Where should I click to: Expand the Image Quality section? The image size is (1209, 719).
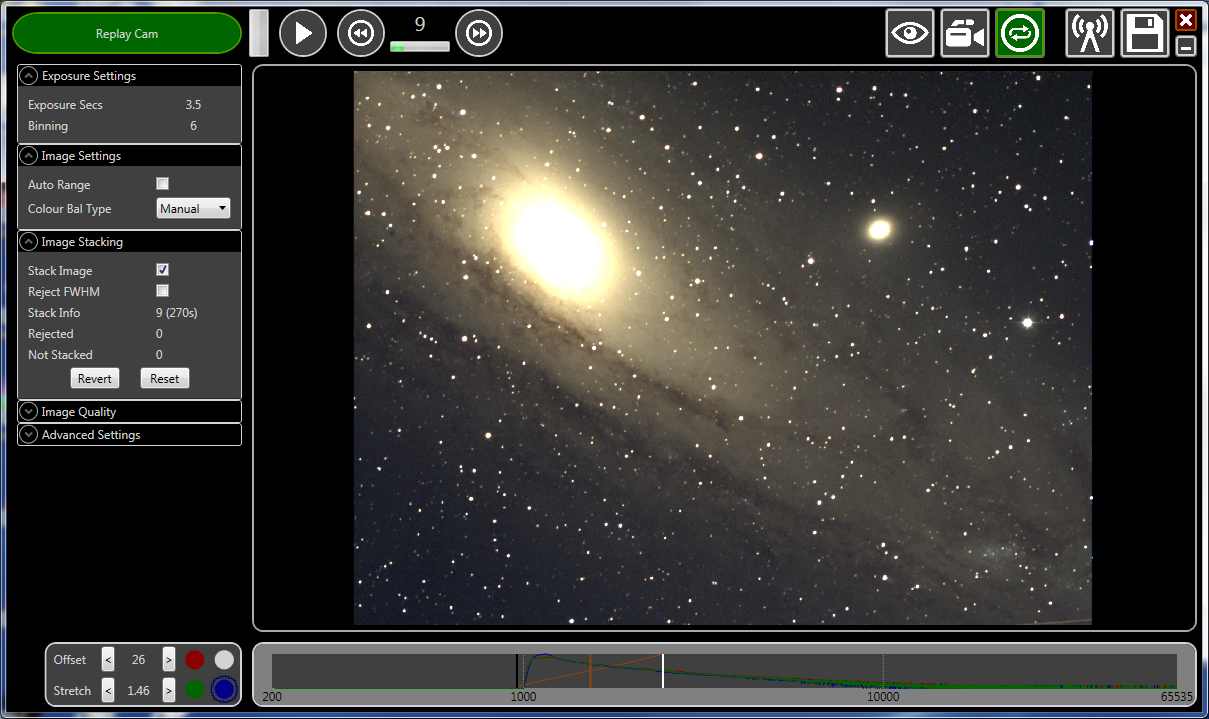pyautogui.click(x=129, y=411)
